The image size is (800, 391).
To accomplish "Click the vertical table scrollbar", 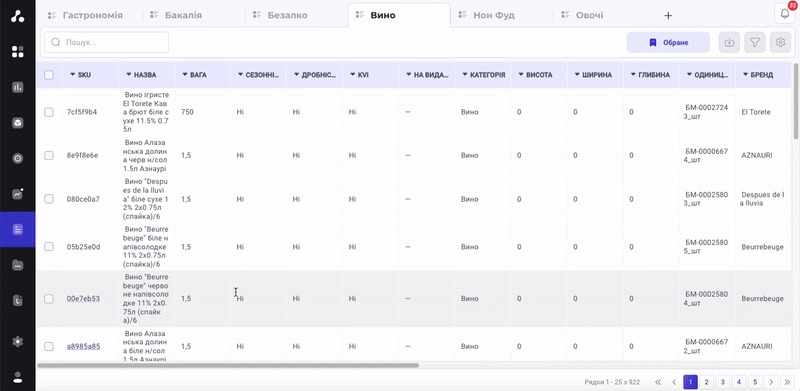I will 796,101.
